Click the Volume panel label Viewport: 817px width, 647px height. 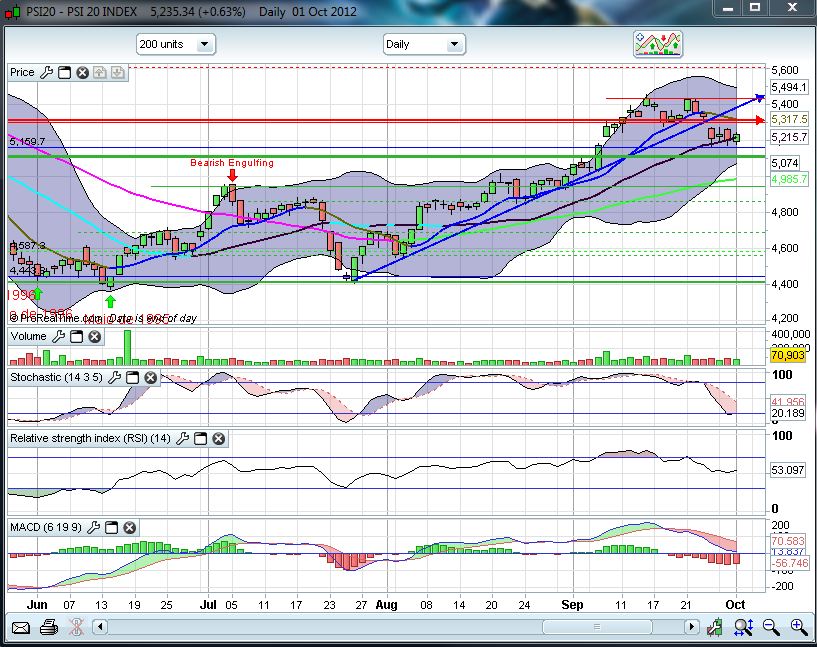point(28,337)
